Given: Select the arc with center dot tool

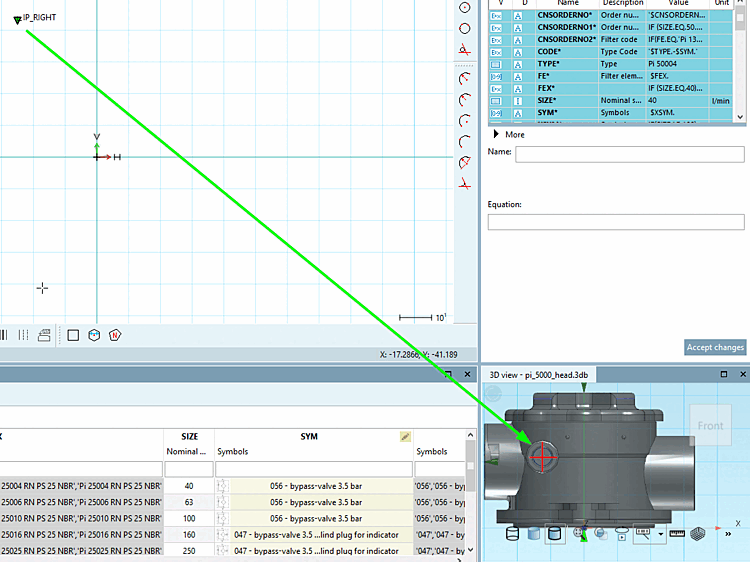Looking at the screenshot, I should [464, 121].
